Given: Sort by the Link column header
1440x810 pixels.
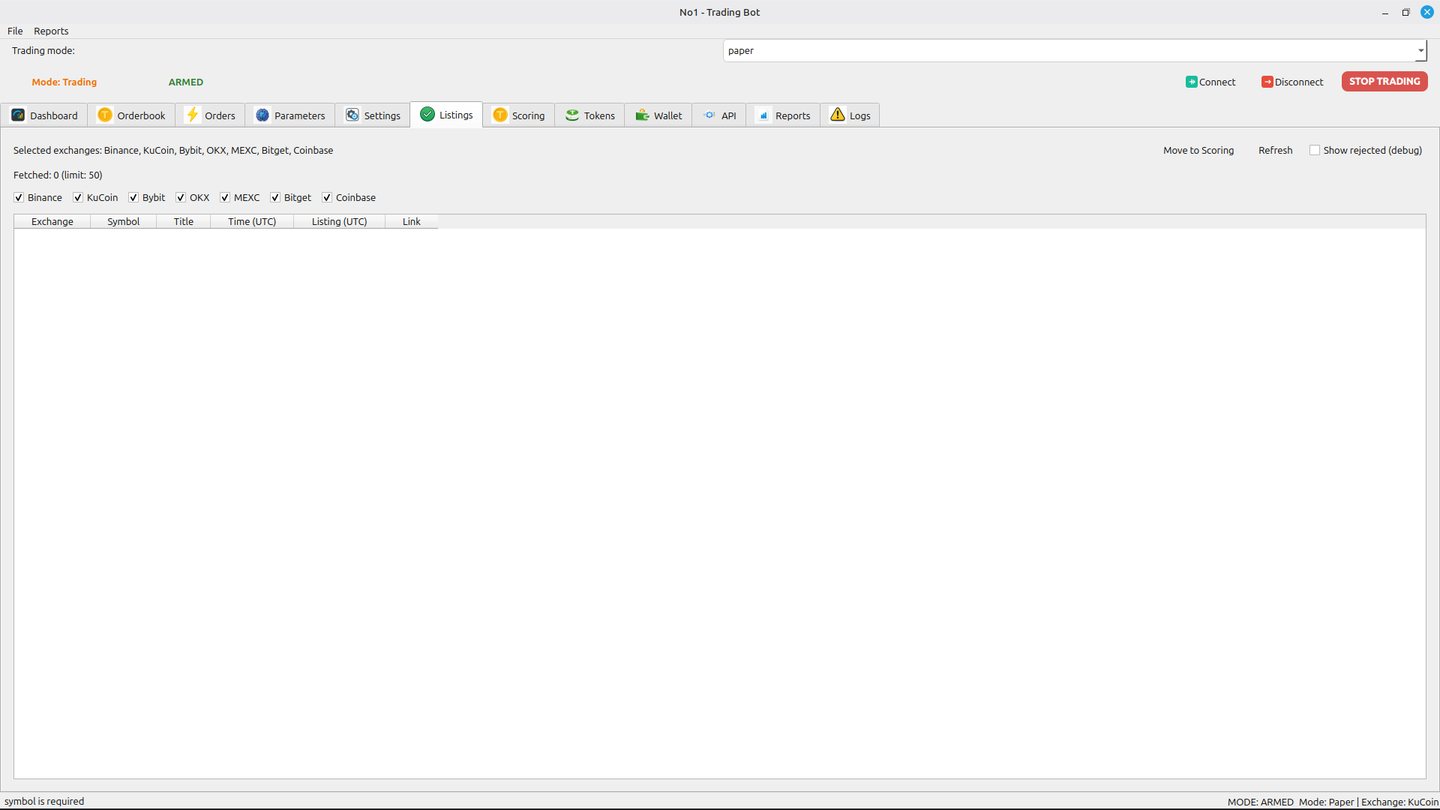Looking at the screenshot, I should 411,221.
